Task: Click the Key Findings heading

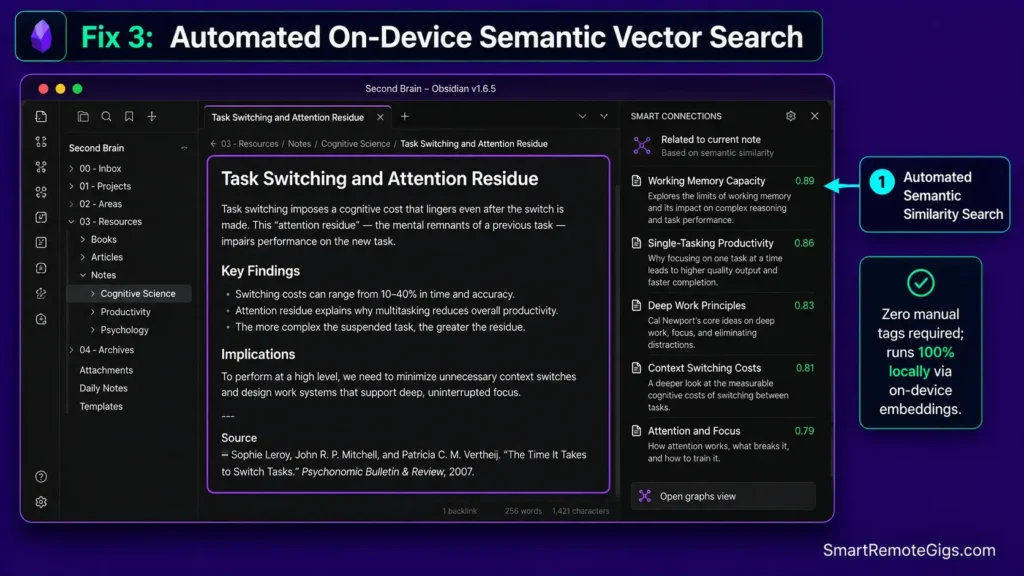Action: (261, 271)
